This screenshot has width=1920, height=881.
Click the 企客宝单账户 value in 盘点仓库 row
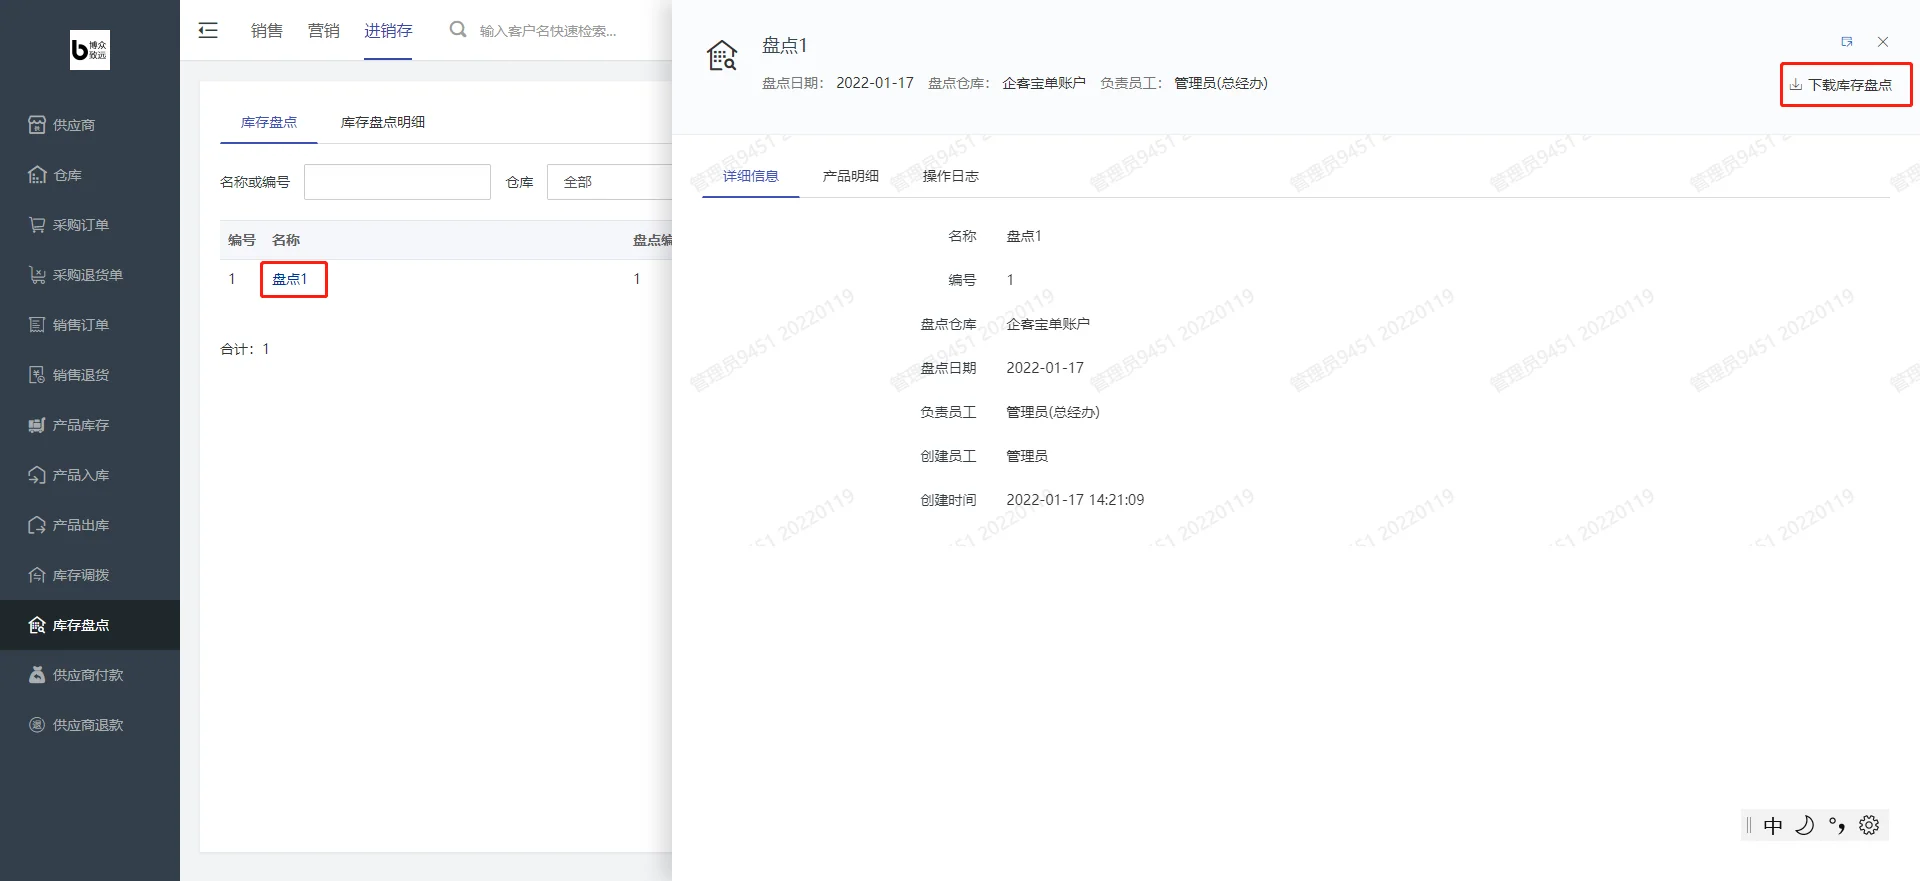[x=1048, y=324]
